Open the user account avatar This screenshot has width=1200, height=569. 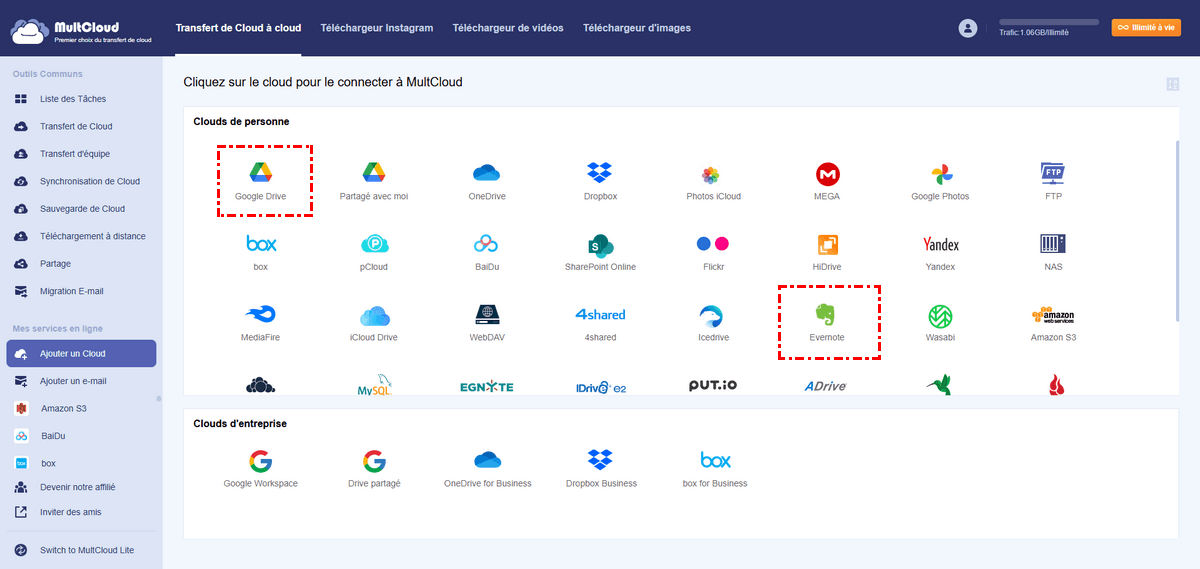(967, 28)
